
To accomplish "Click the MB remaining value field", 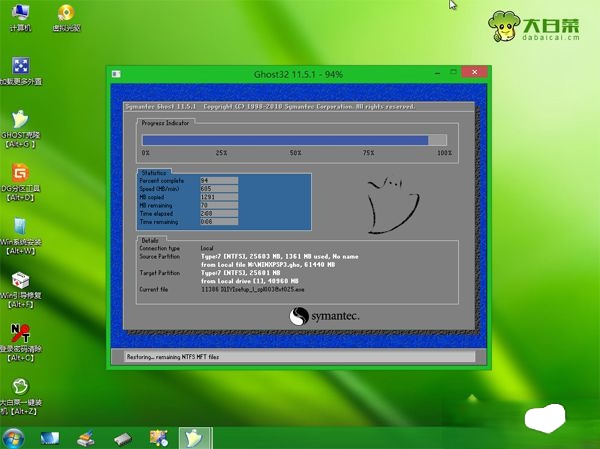I will tap(219, 205).
